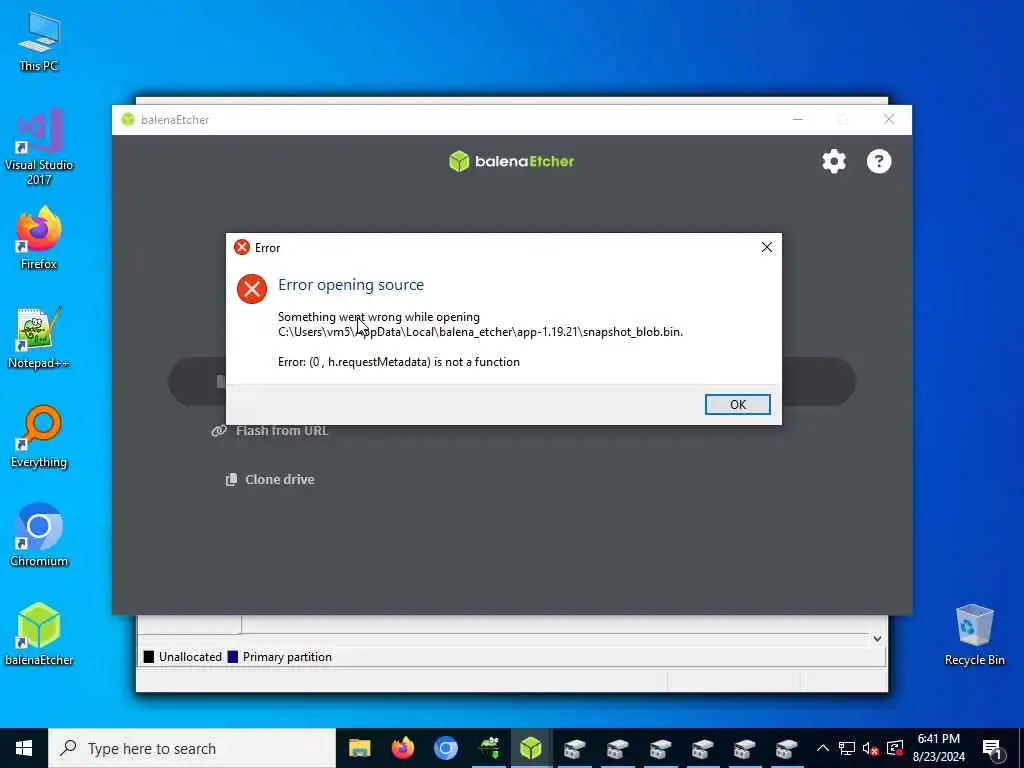Choose Flash from URL option
The image size is (1024, 768).
tap(270, 430)
